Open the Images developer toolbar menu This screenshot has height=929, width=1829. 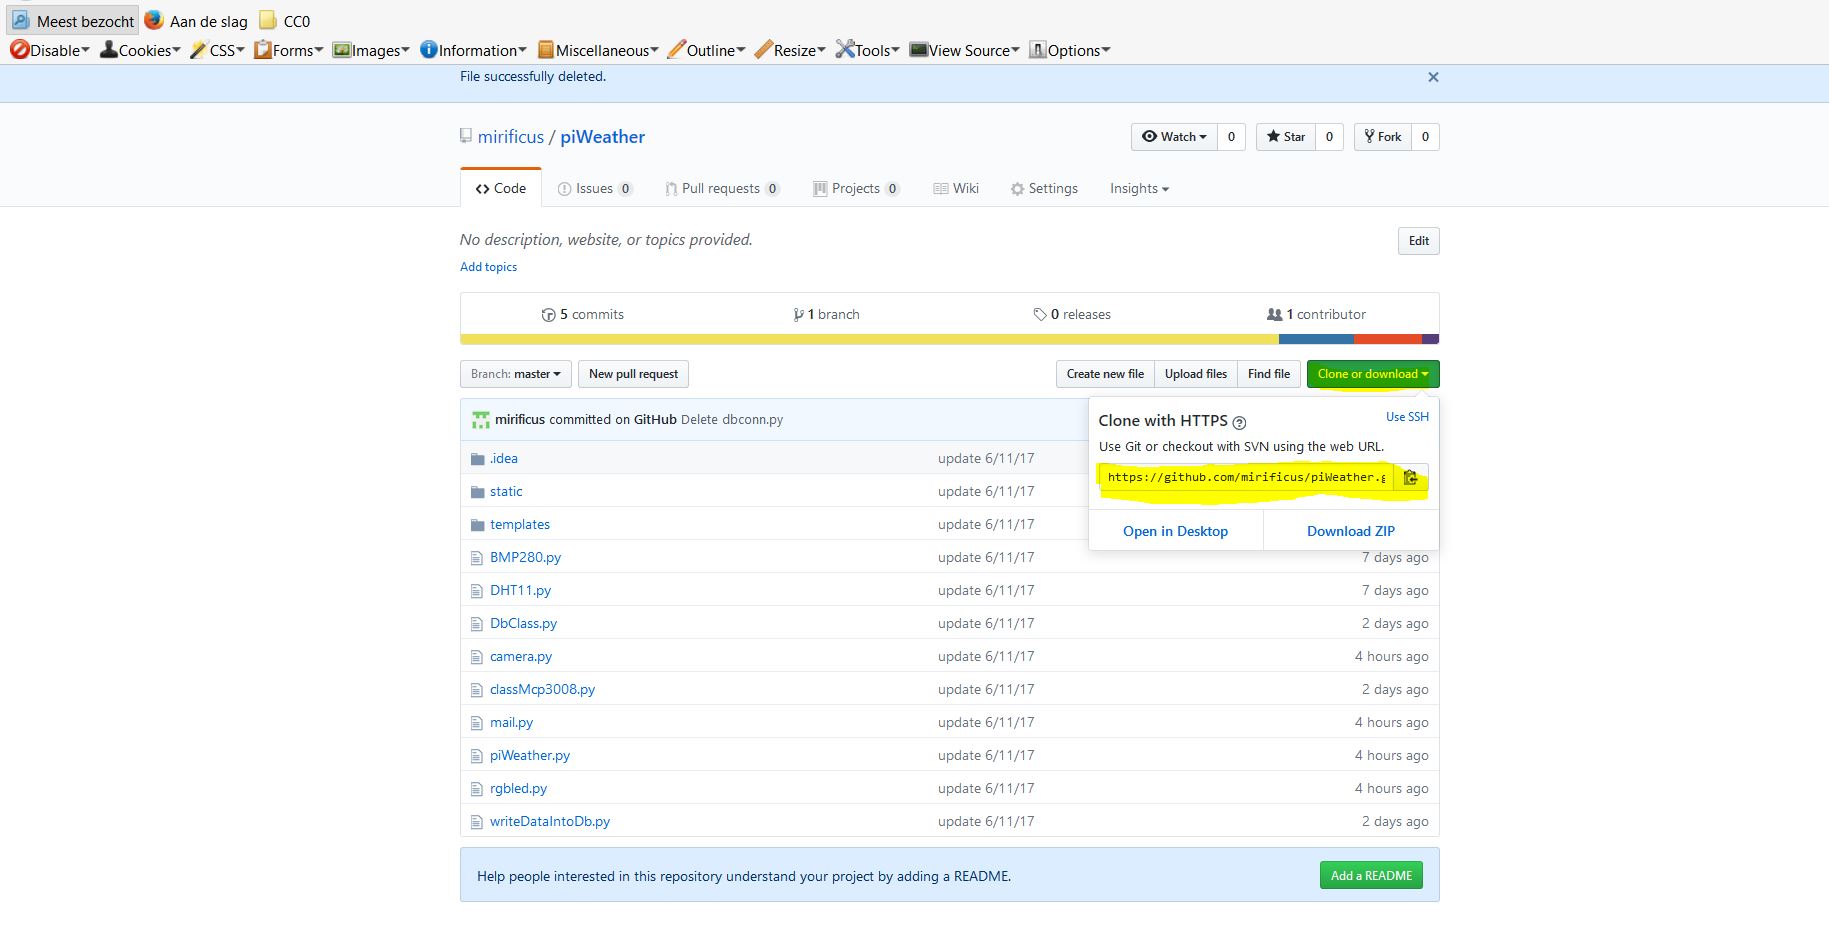tap(371, 50)
